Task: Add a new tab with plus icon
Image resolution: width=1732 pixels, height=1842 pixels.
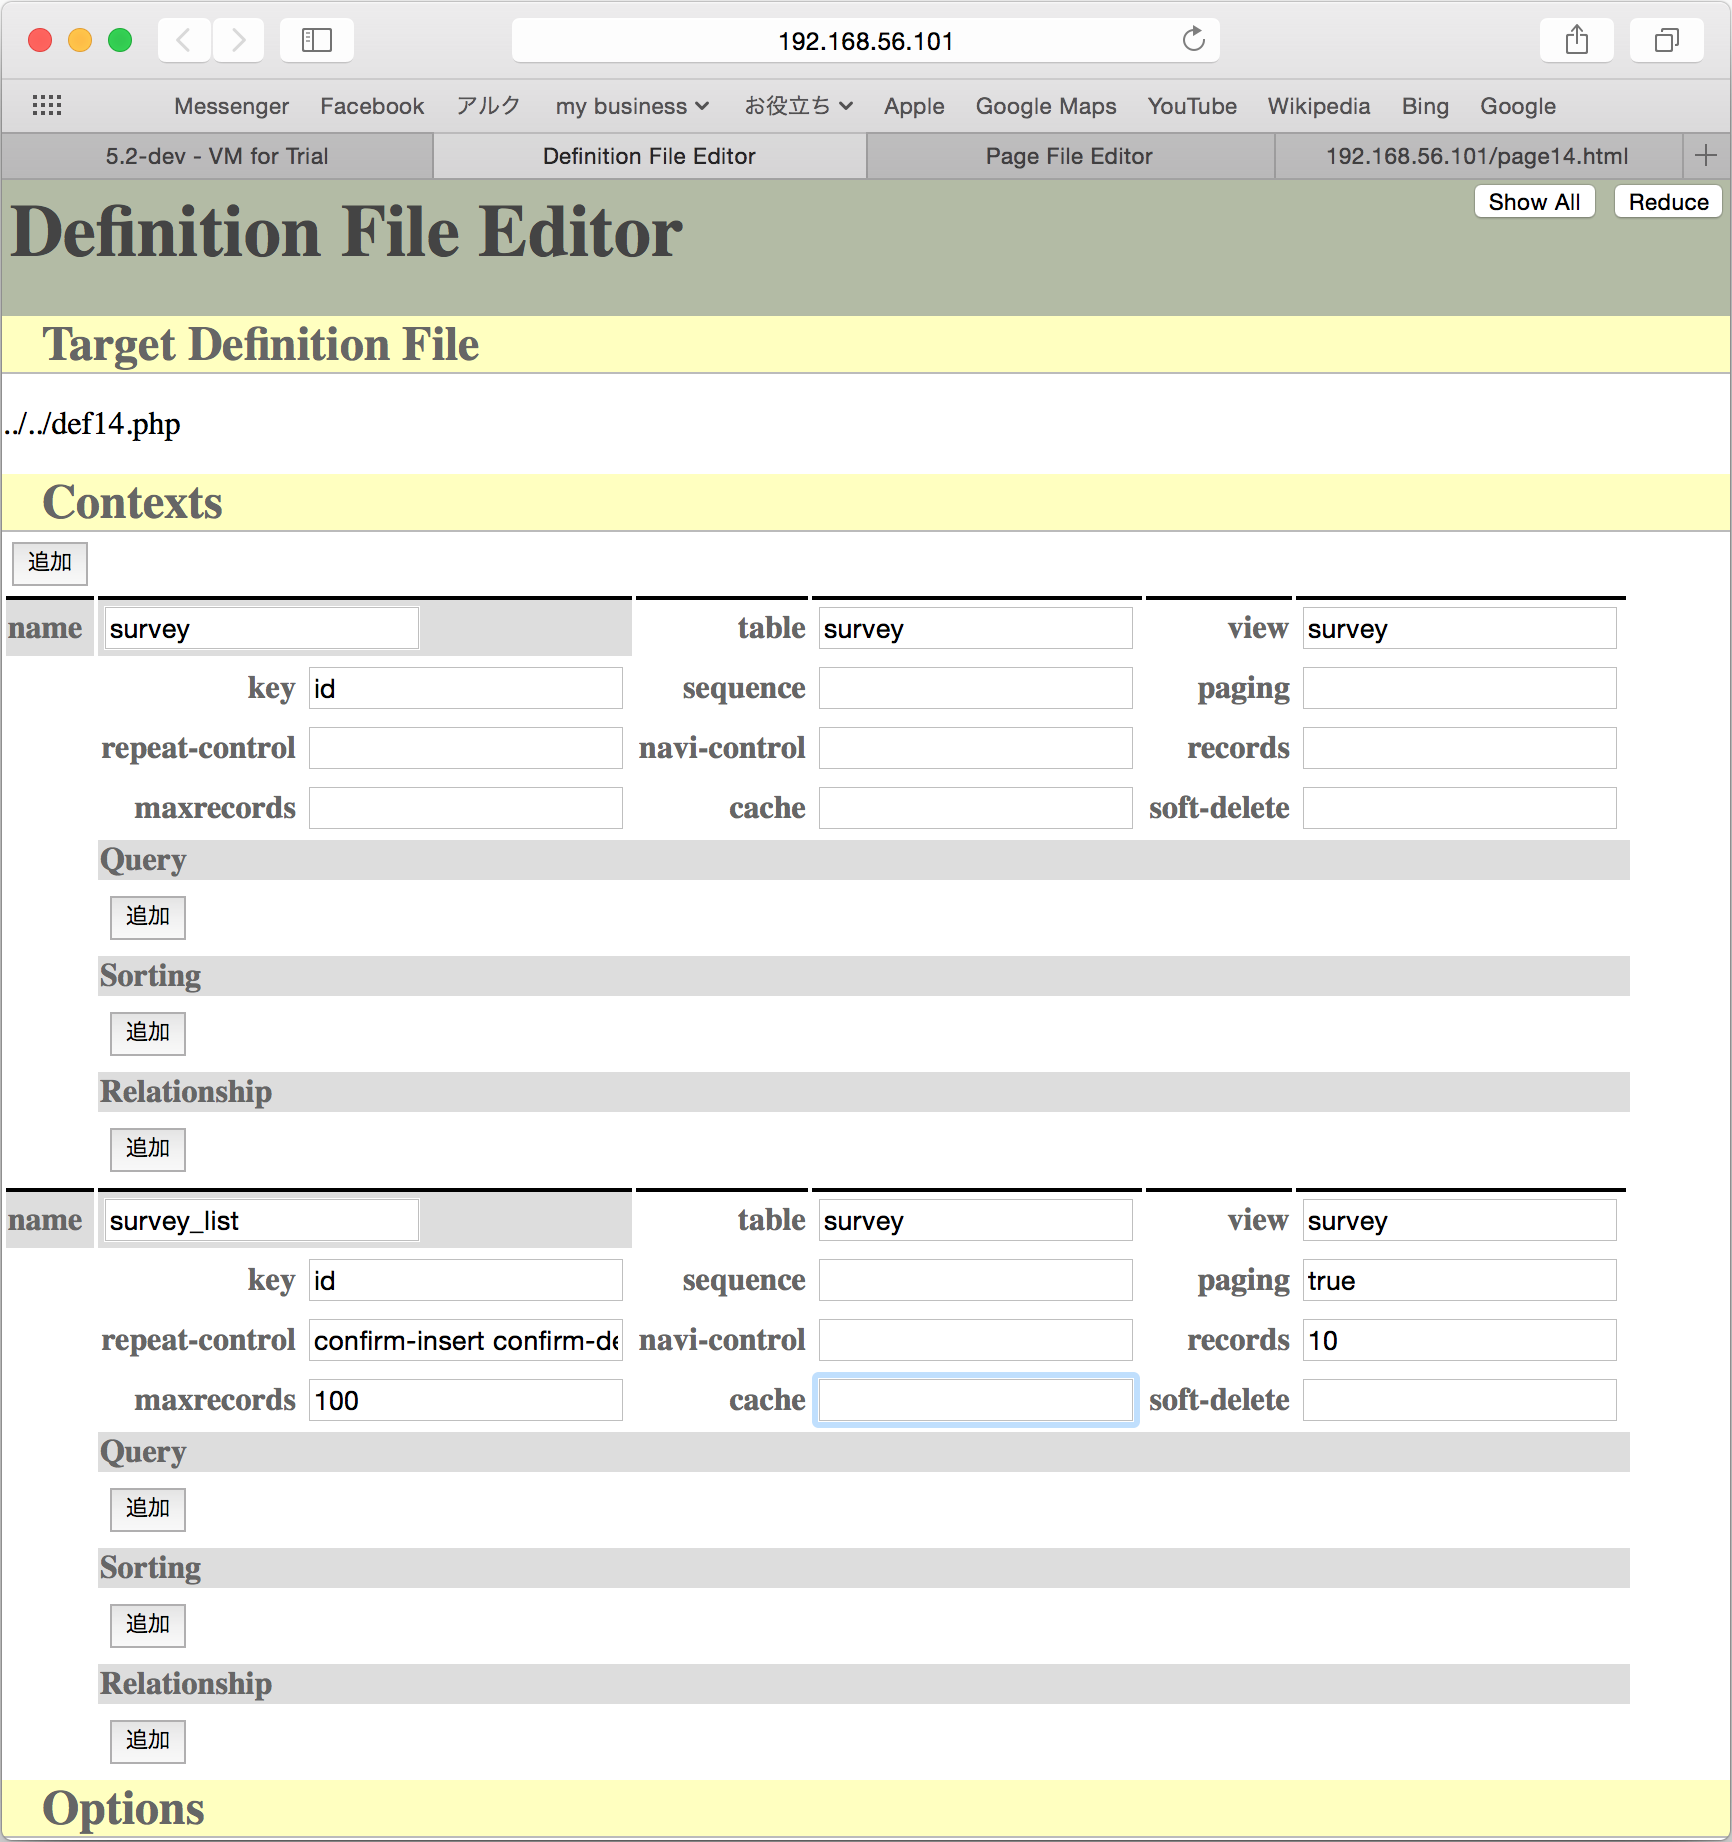Action: pyautogui.click(x=1706, y=155)
